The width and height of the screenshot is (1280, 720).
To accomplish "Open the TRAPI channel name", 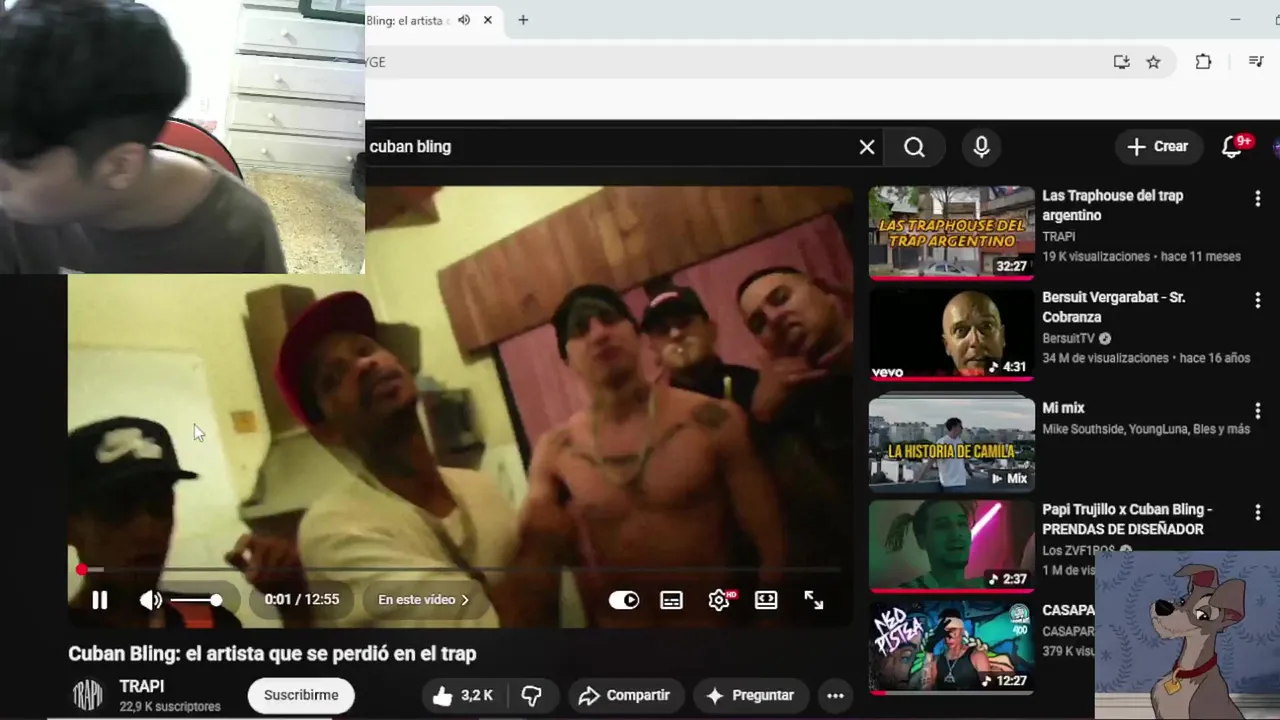I will [142, 686].
